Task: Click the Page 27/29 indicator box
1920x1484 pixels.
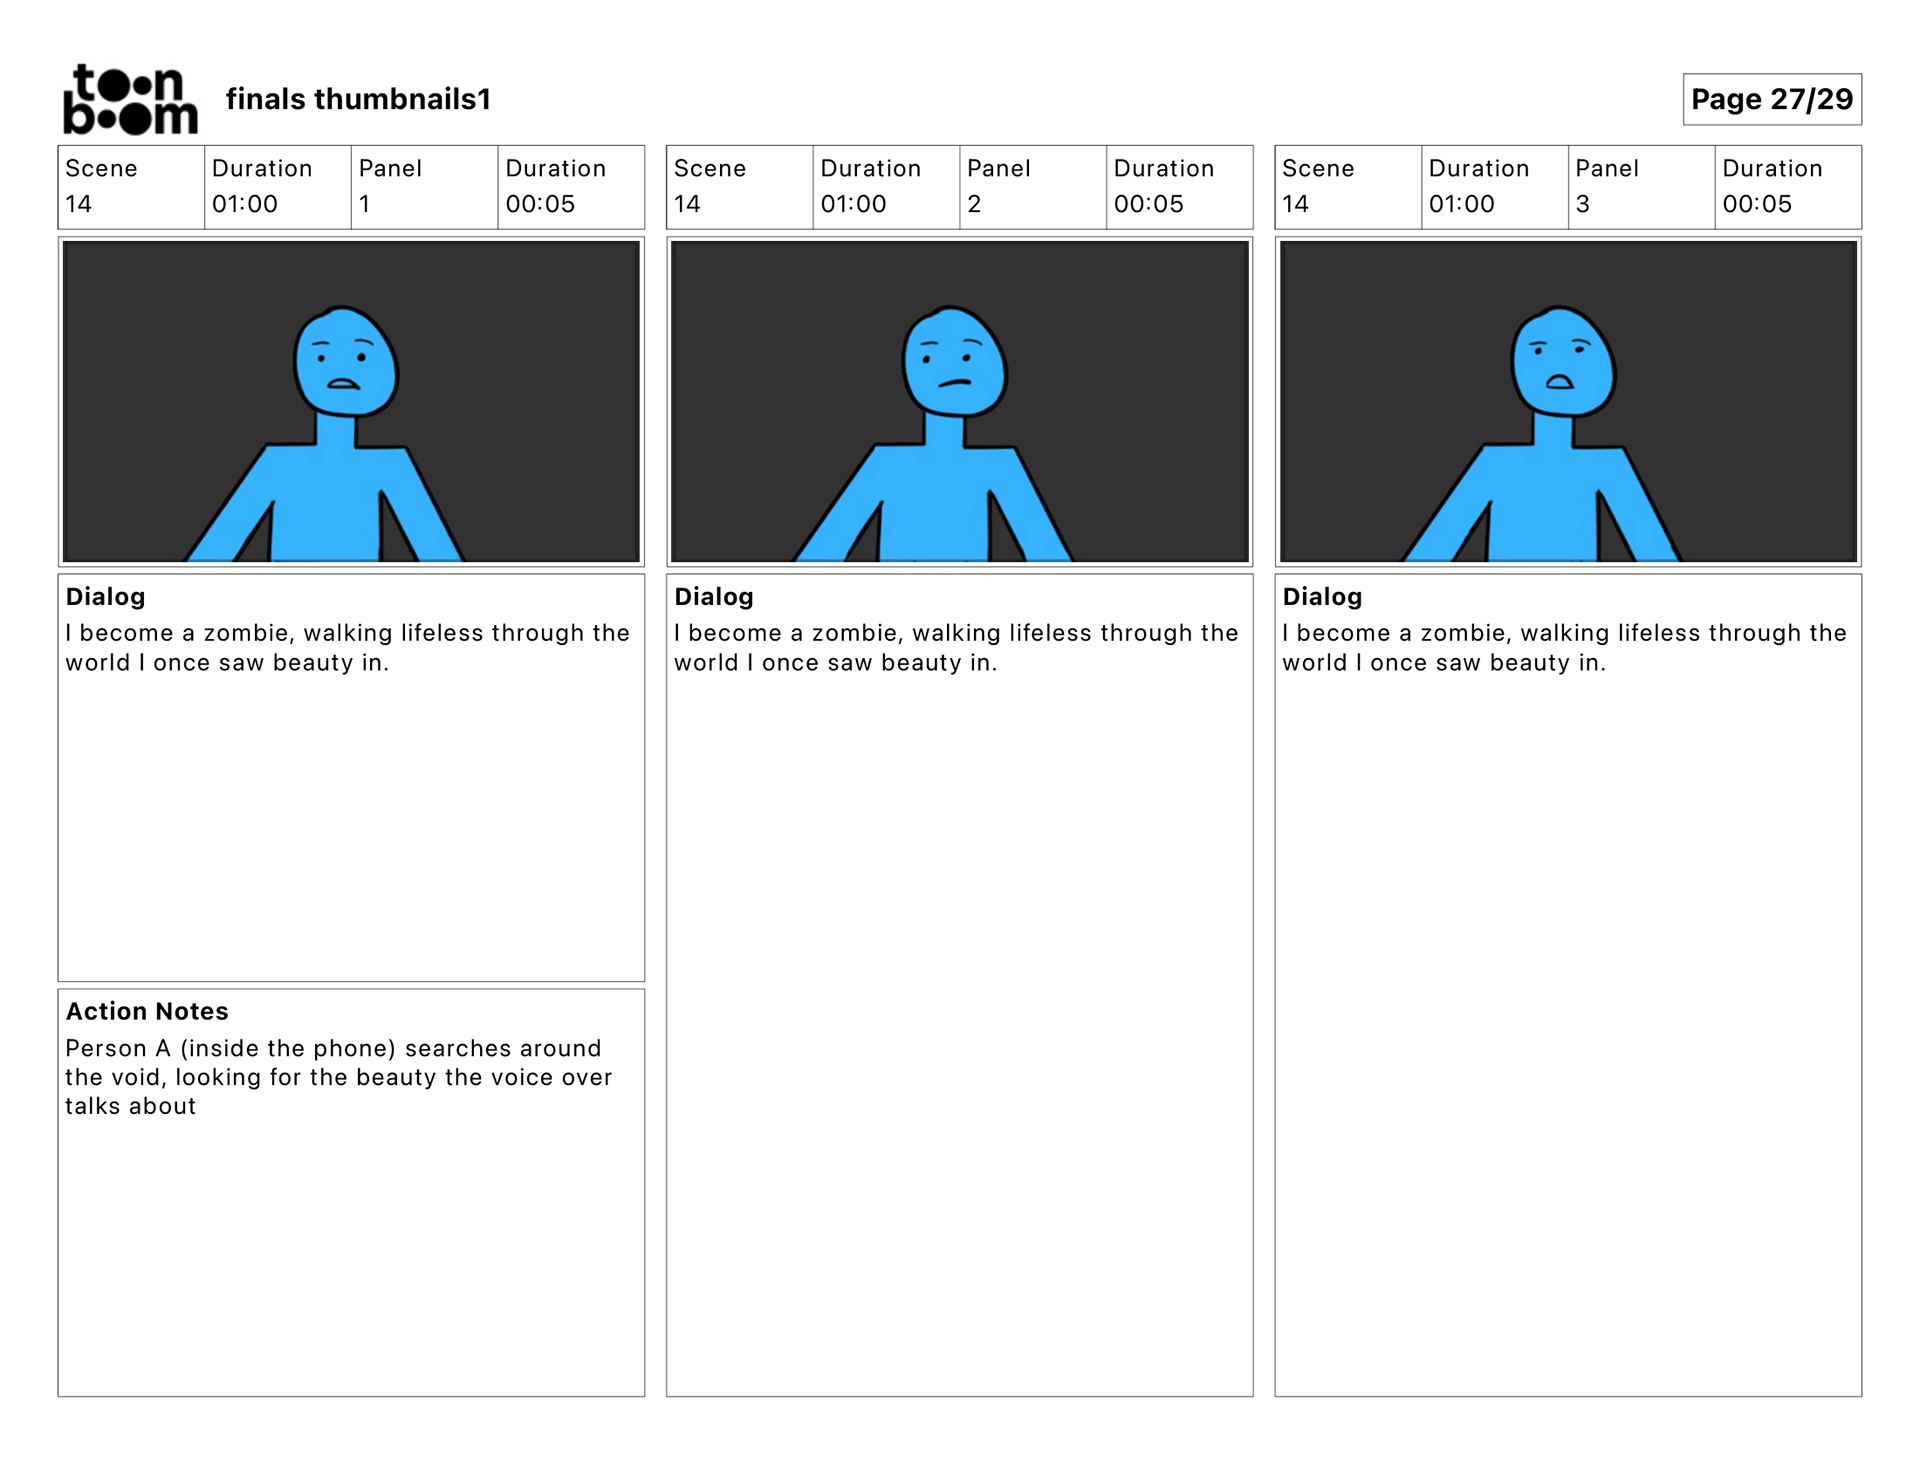Action: tap(1771, 99)
